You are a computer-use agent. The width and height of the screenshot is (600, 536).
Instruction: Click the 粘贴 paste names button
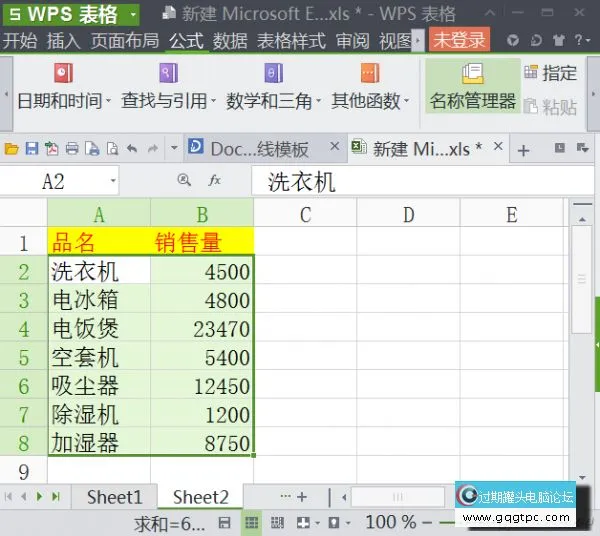click(550, 107)
